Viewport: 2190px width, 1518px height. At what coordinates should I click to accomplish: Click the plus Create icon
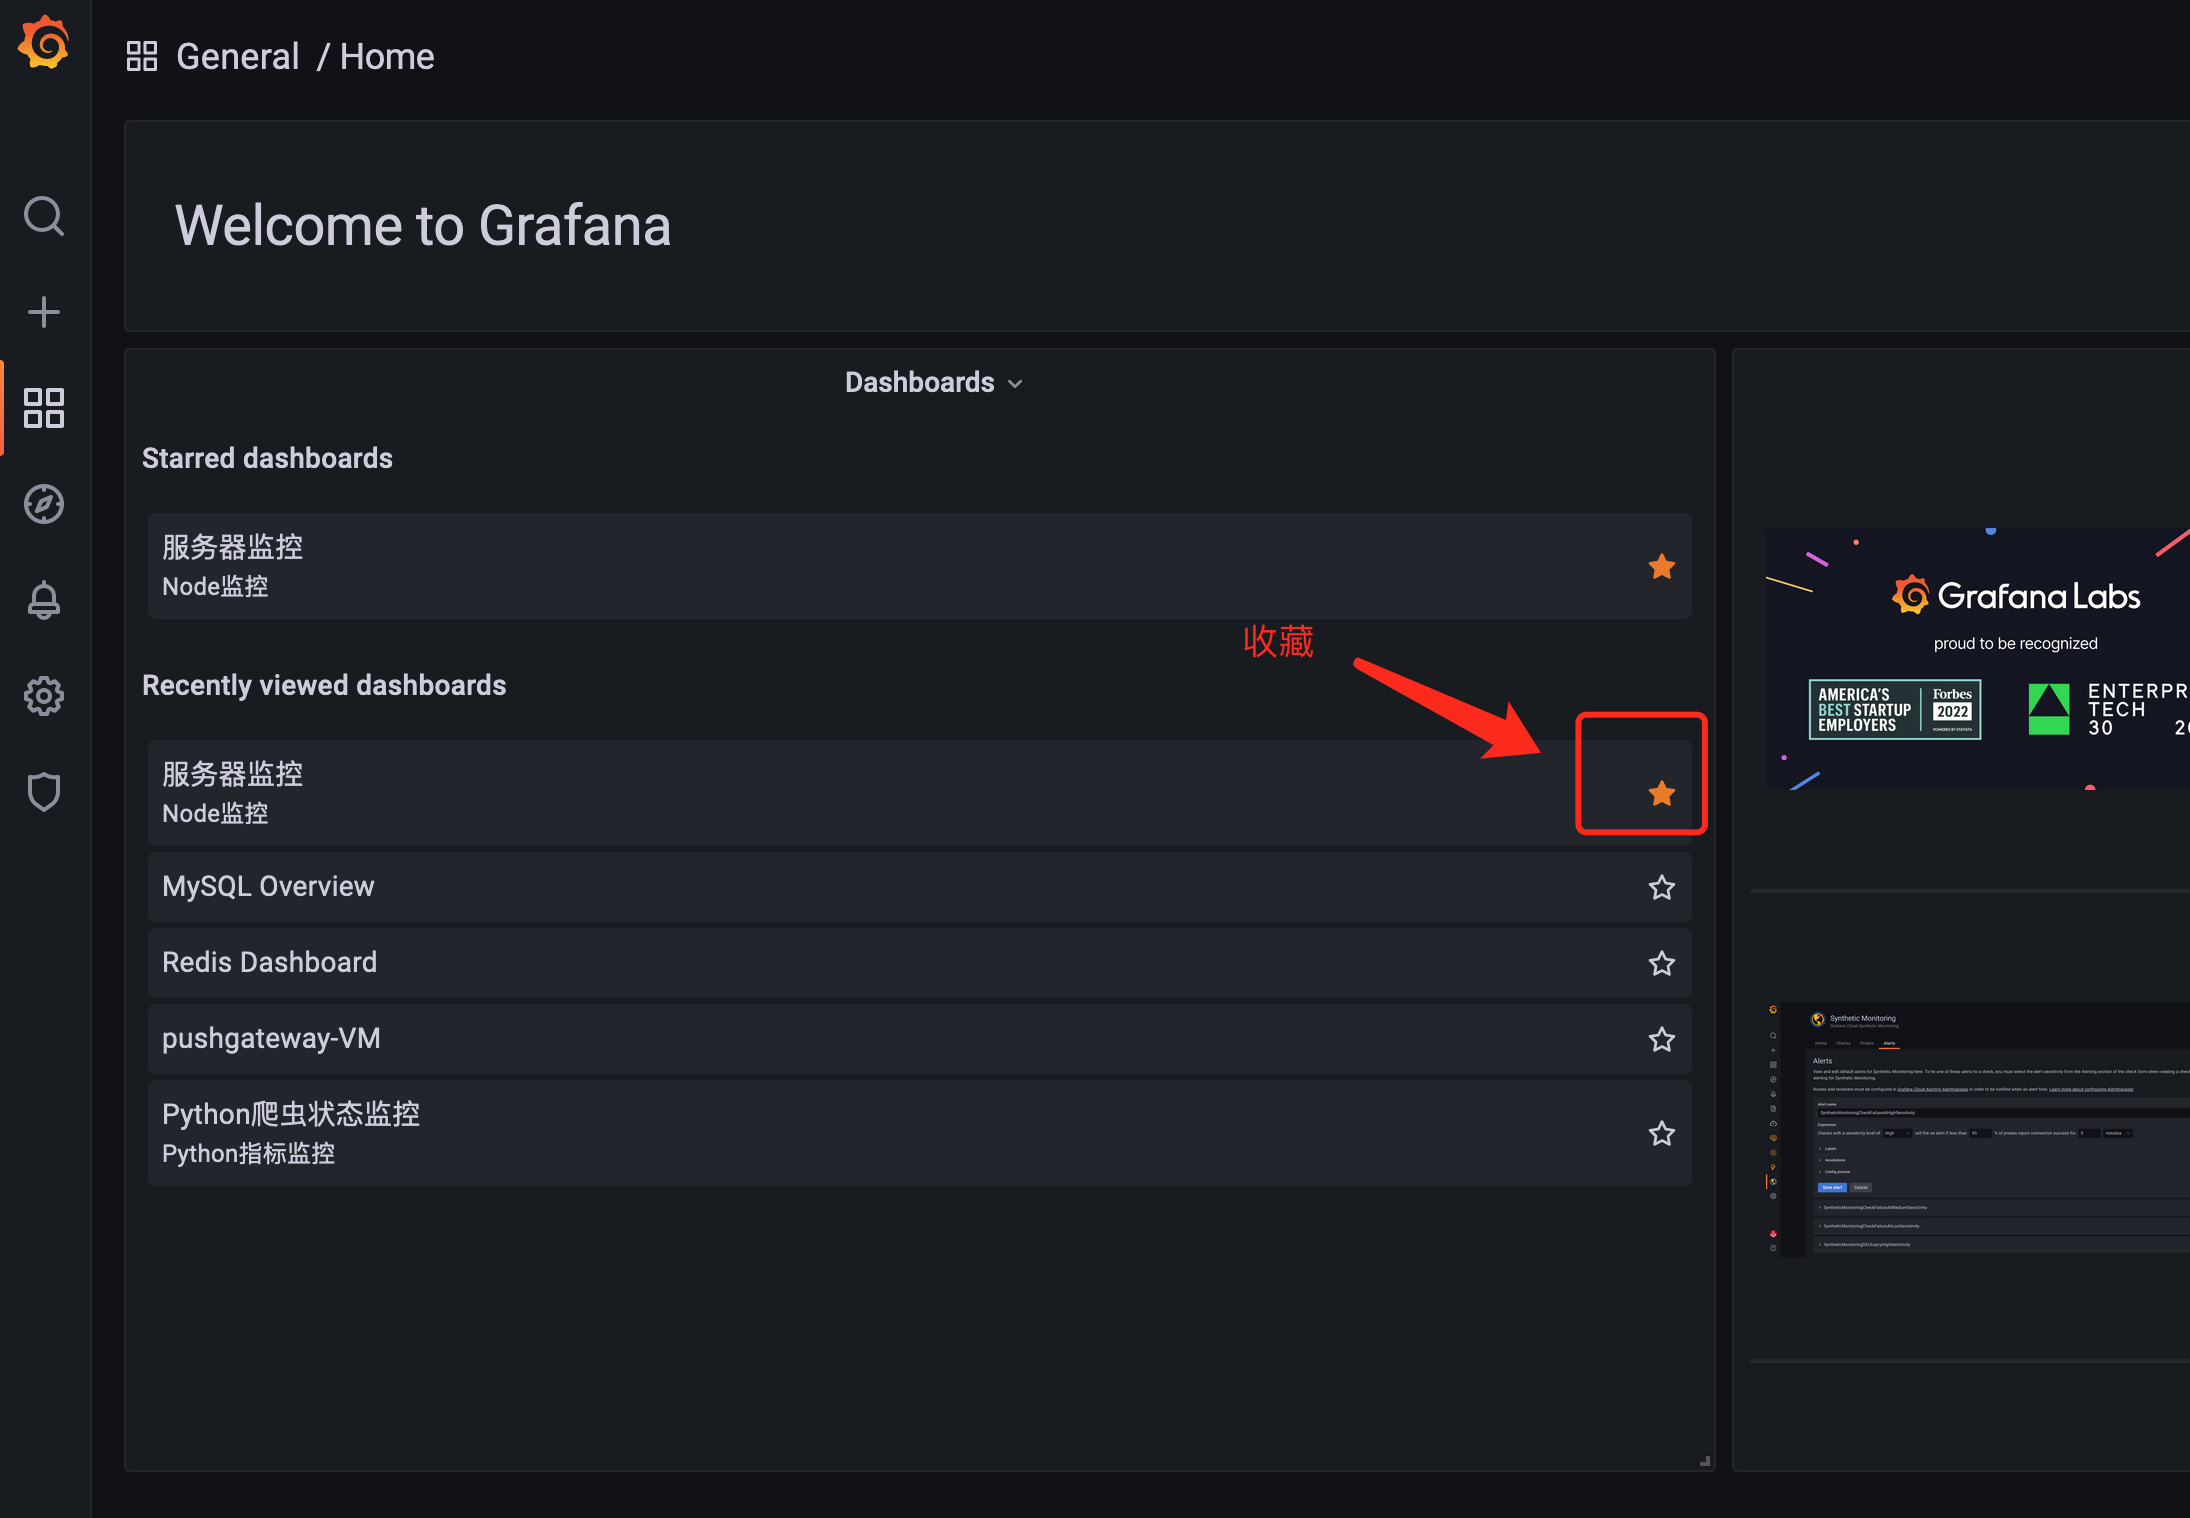[44, 312]
